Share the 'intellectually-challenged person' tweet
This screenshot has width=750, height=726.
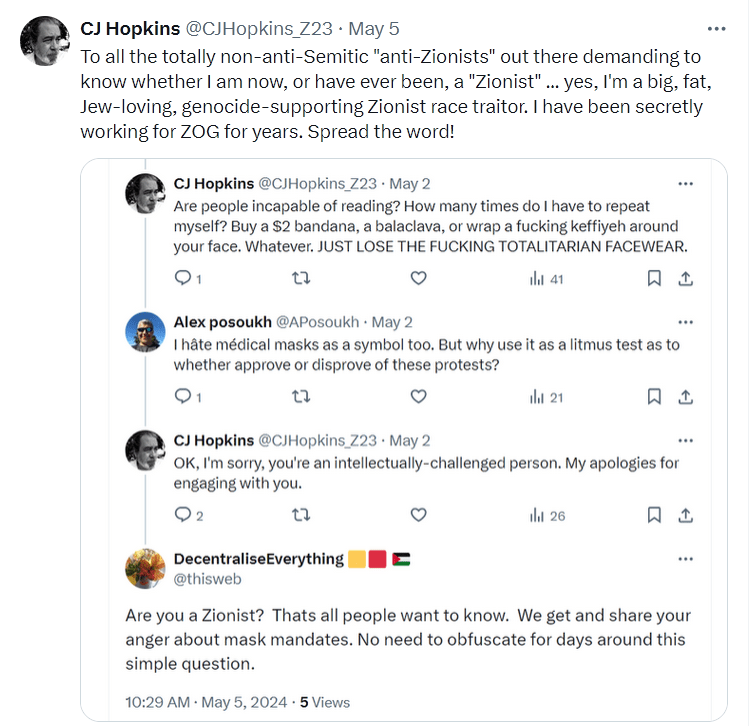[x=686, y=515]
